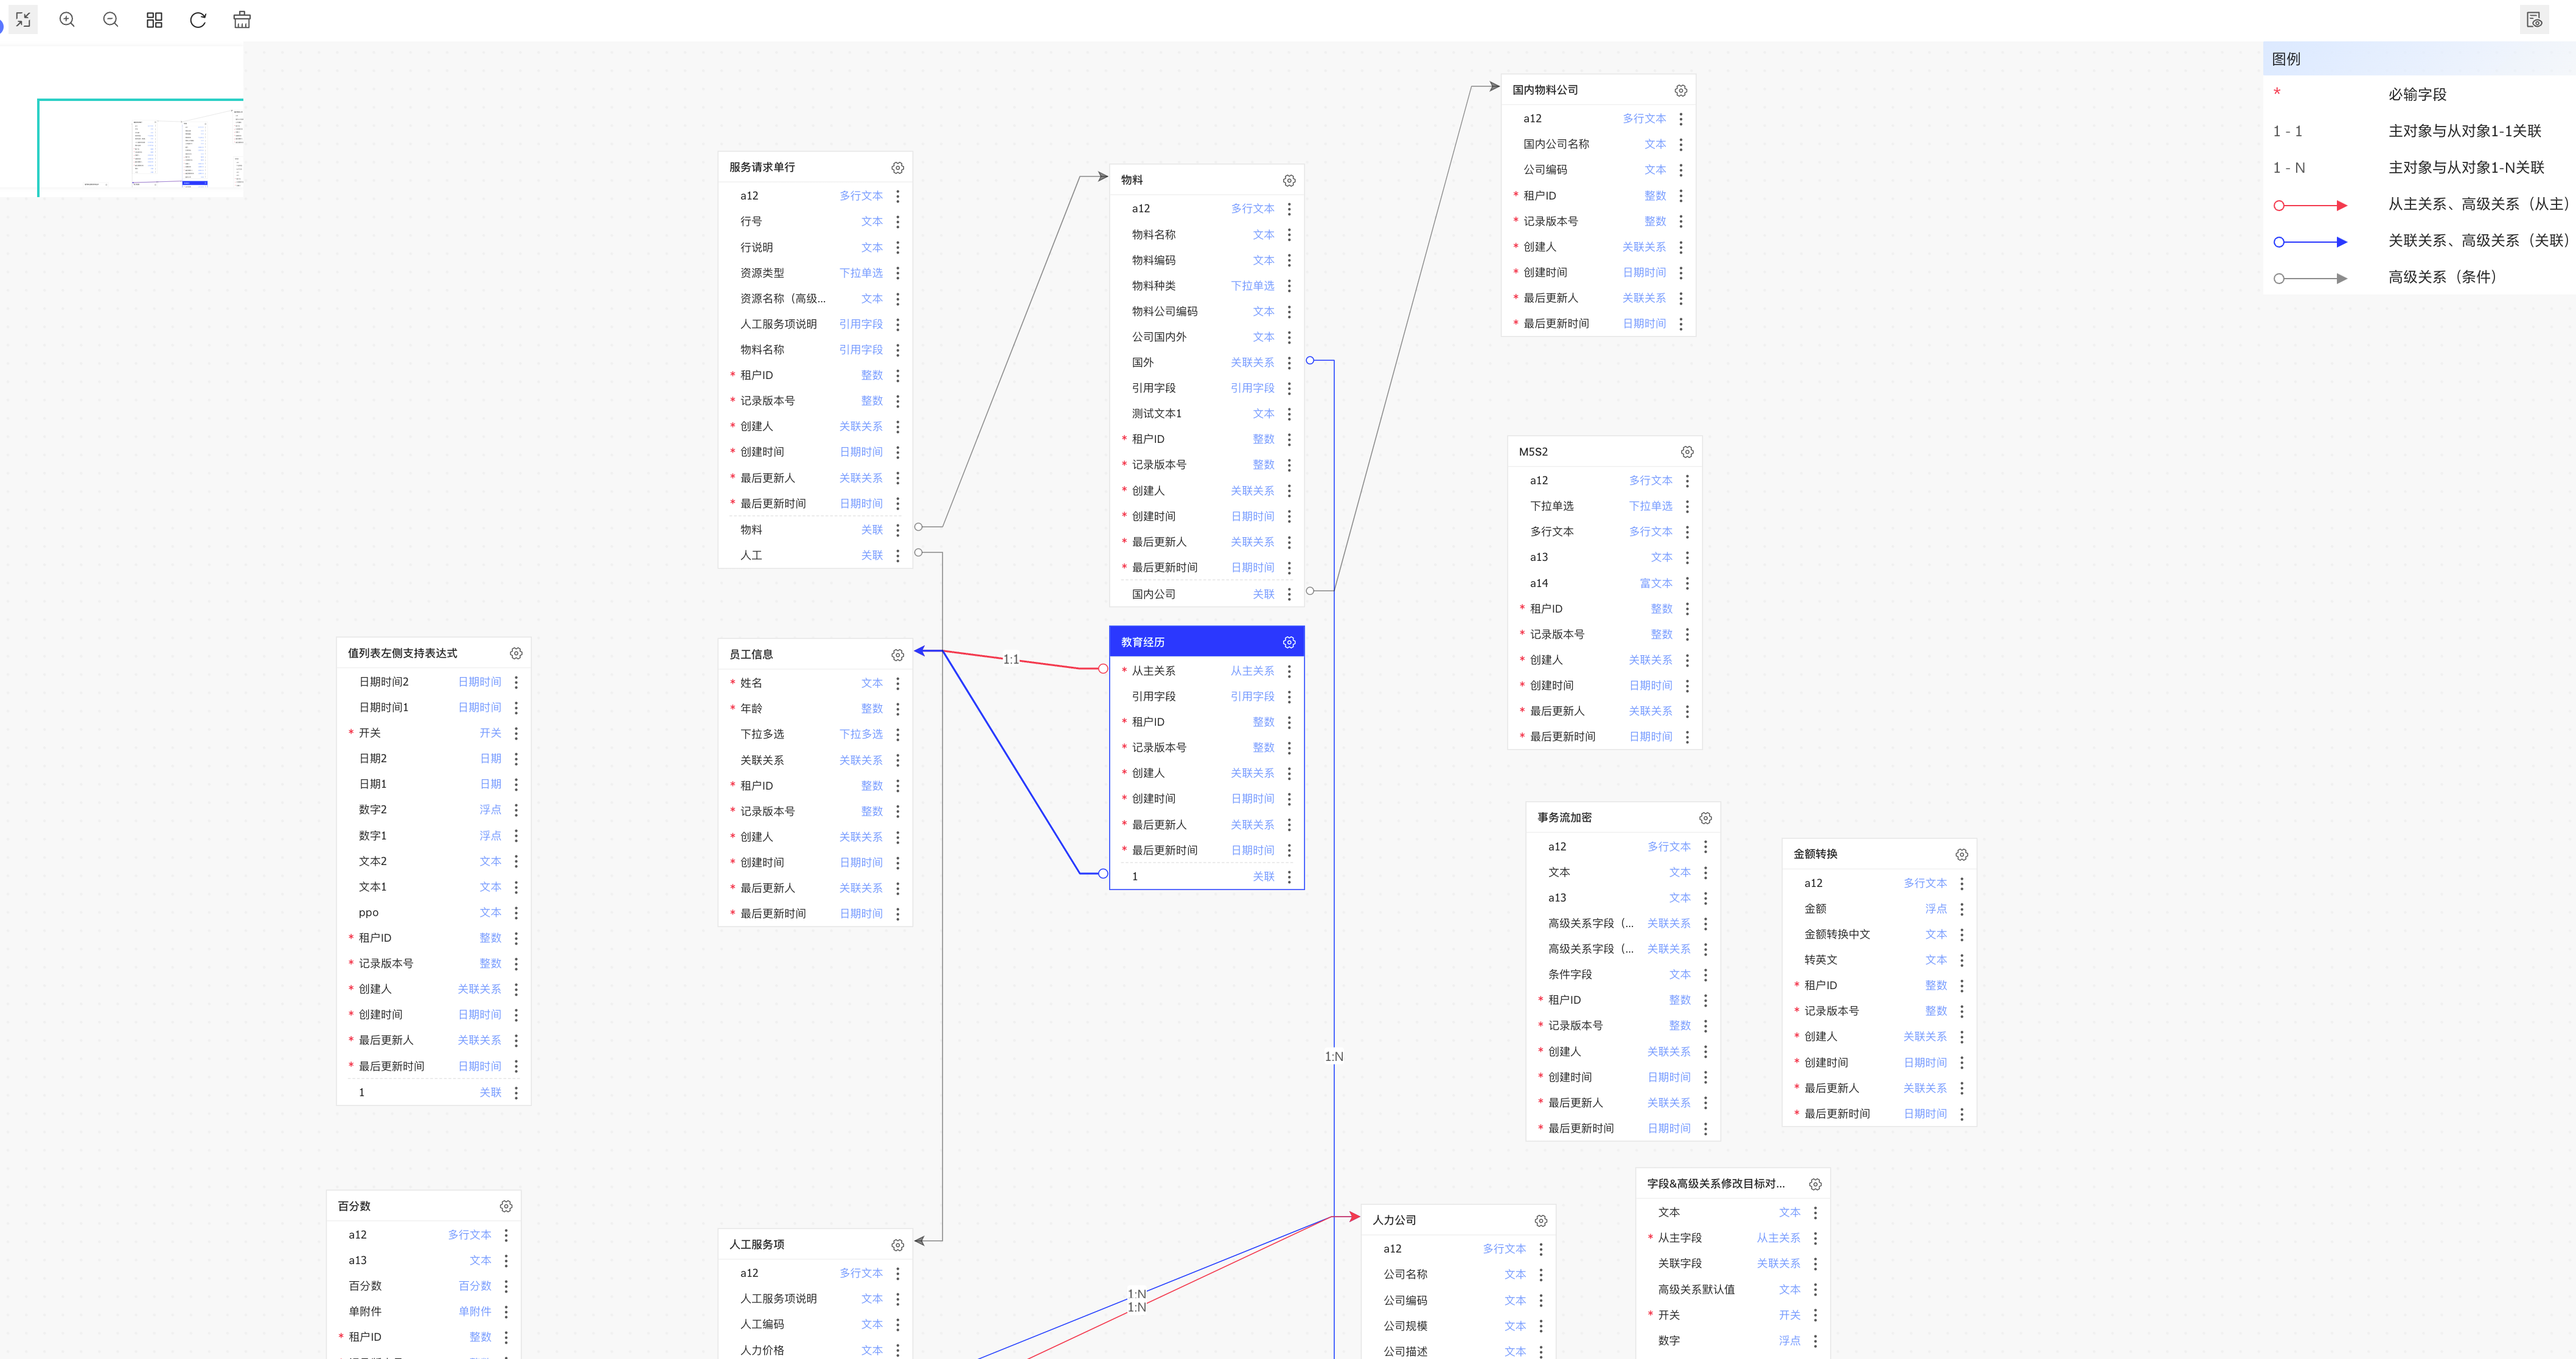
Task: Open more menu for 百分数 field row
Action: pos(506,1286)
